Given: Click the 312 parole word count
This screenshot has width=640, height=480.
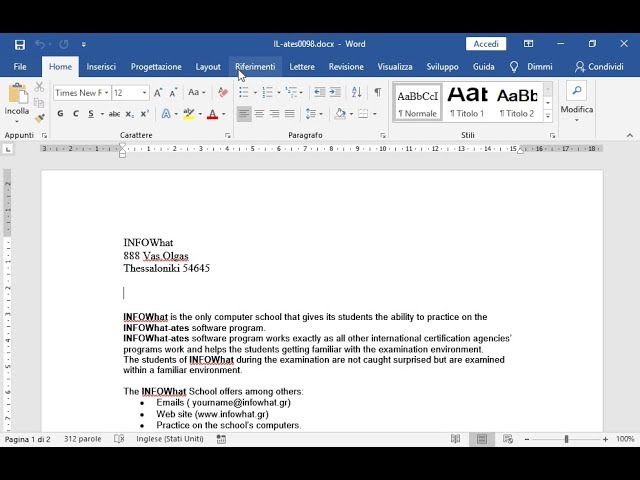Looking at the screenshot, I should tap(82, 439).
